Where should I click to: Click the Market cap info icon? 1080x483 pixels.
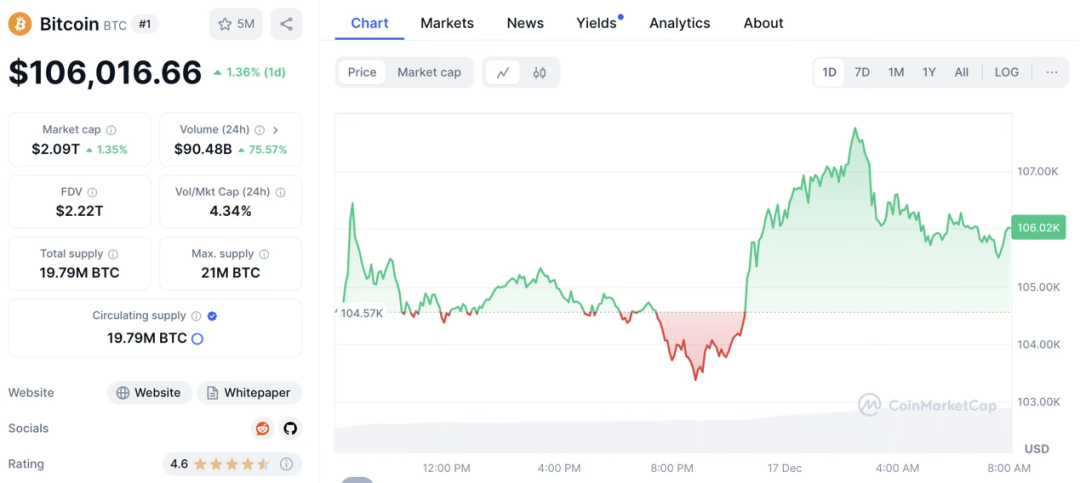coord(111,130)
